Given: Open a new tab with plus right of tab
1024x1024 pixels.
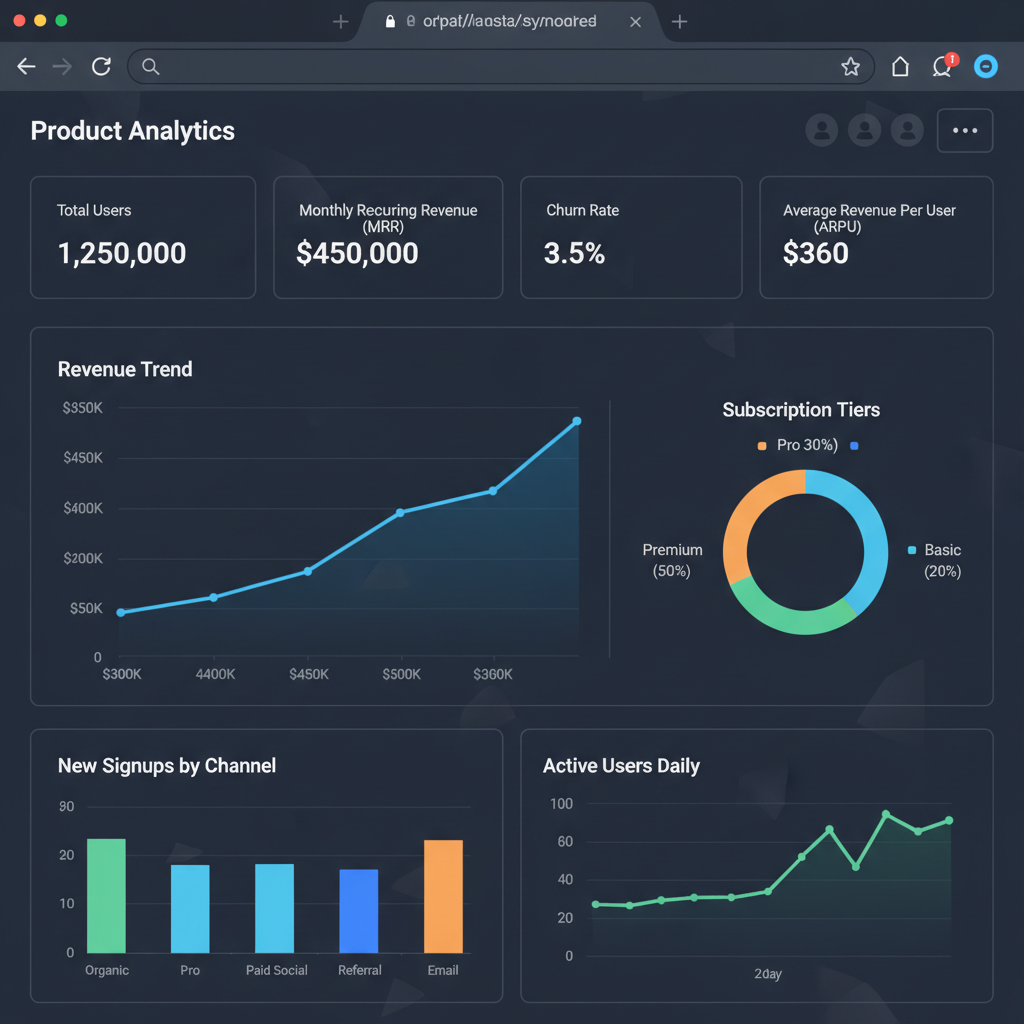Looking at the screenshot, I should point(679,22).
